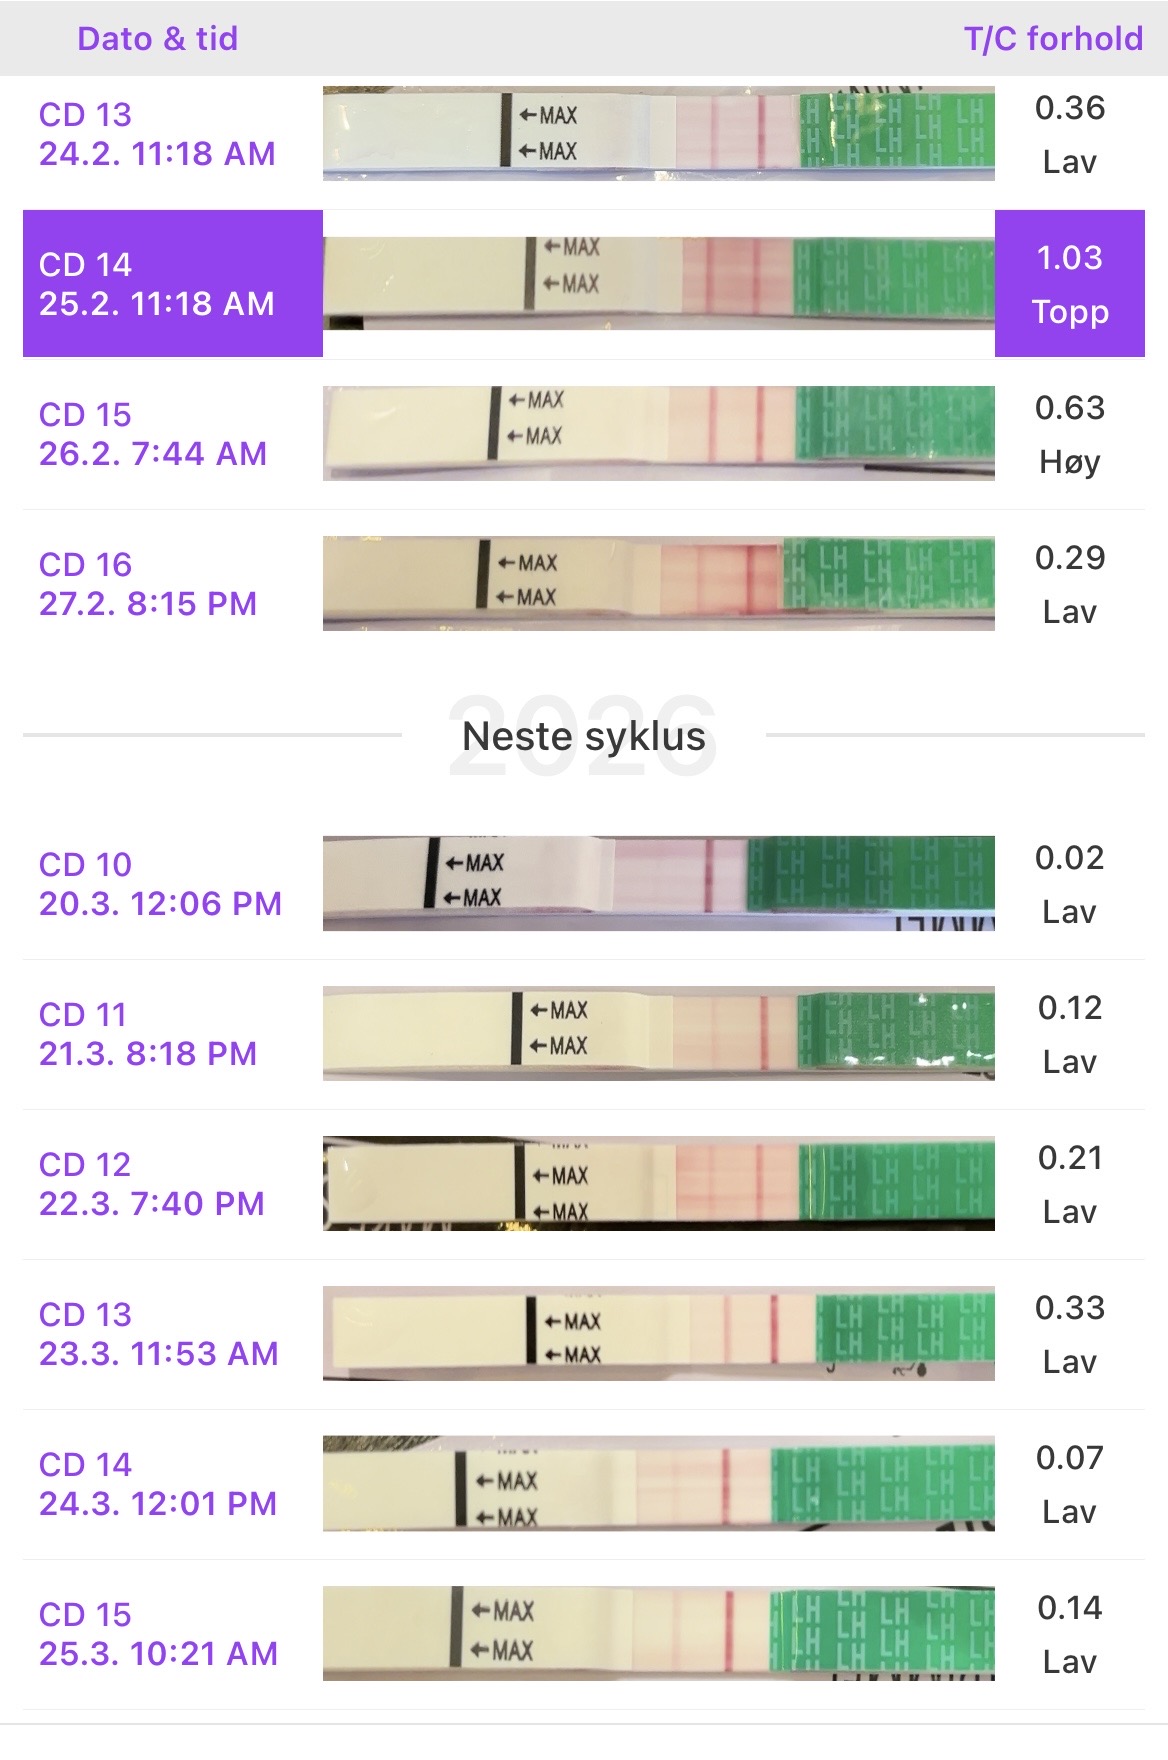Tap the T/C forhold column header
The image size is (1168, 1760).
point(1053,39)
